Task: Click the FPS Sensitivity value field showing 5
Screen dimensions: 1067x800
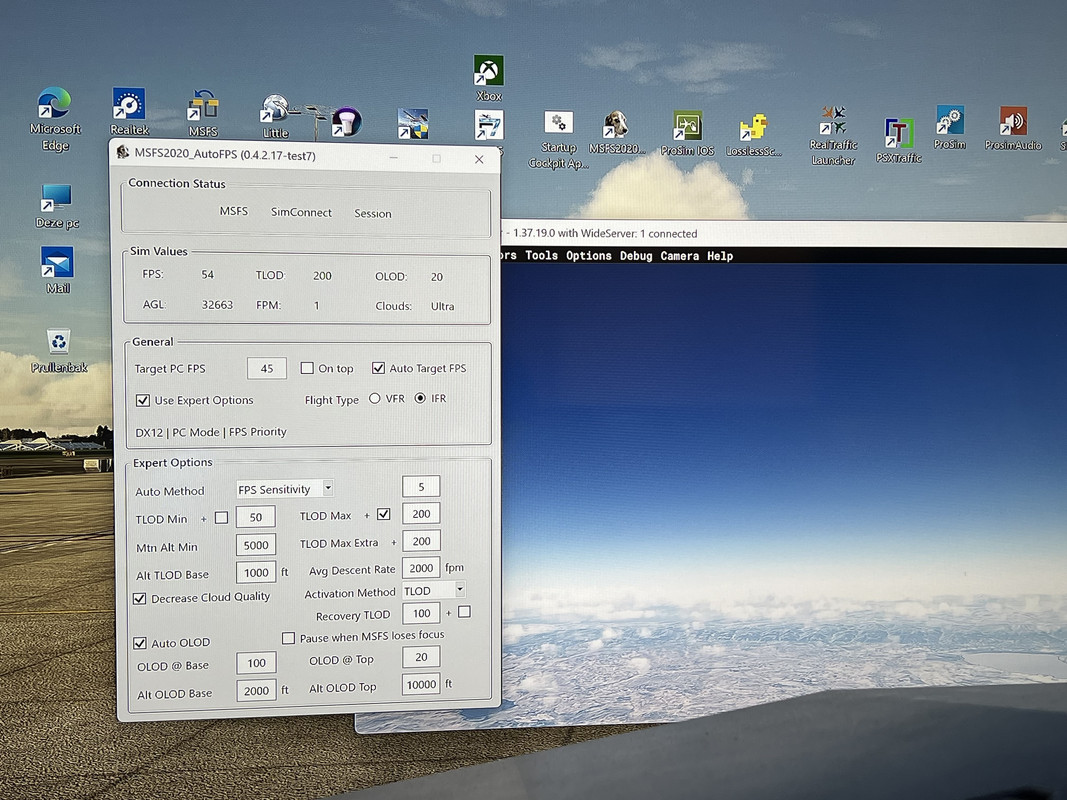Action: (x=421, y=486)
